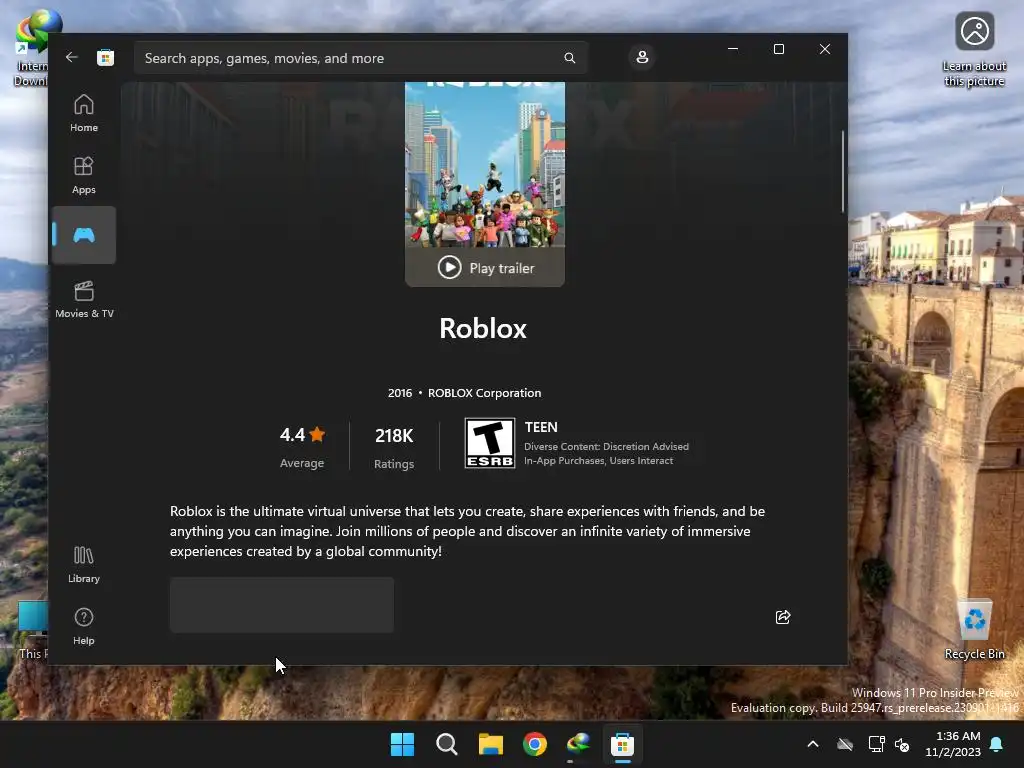Viewport: 1024px width, 768px height.
Task: Click the 2016 release year text
Action: pyautogui.click(x=400, y=393)
